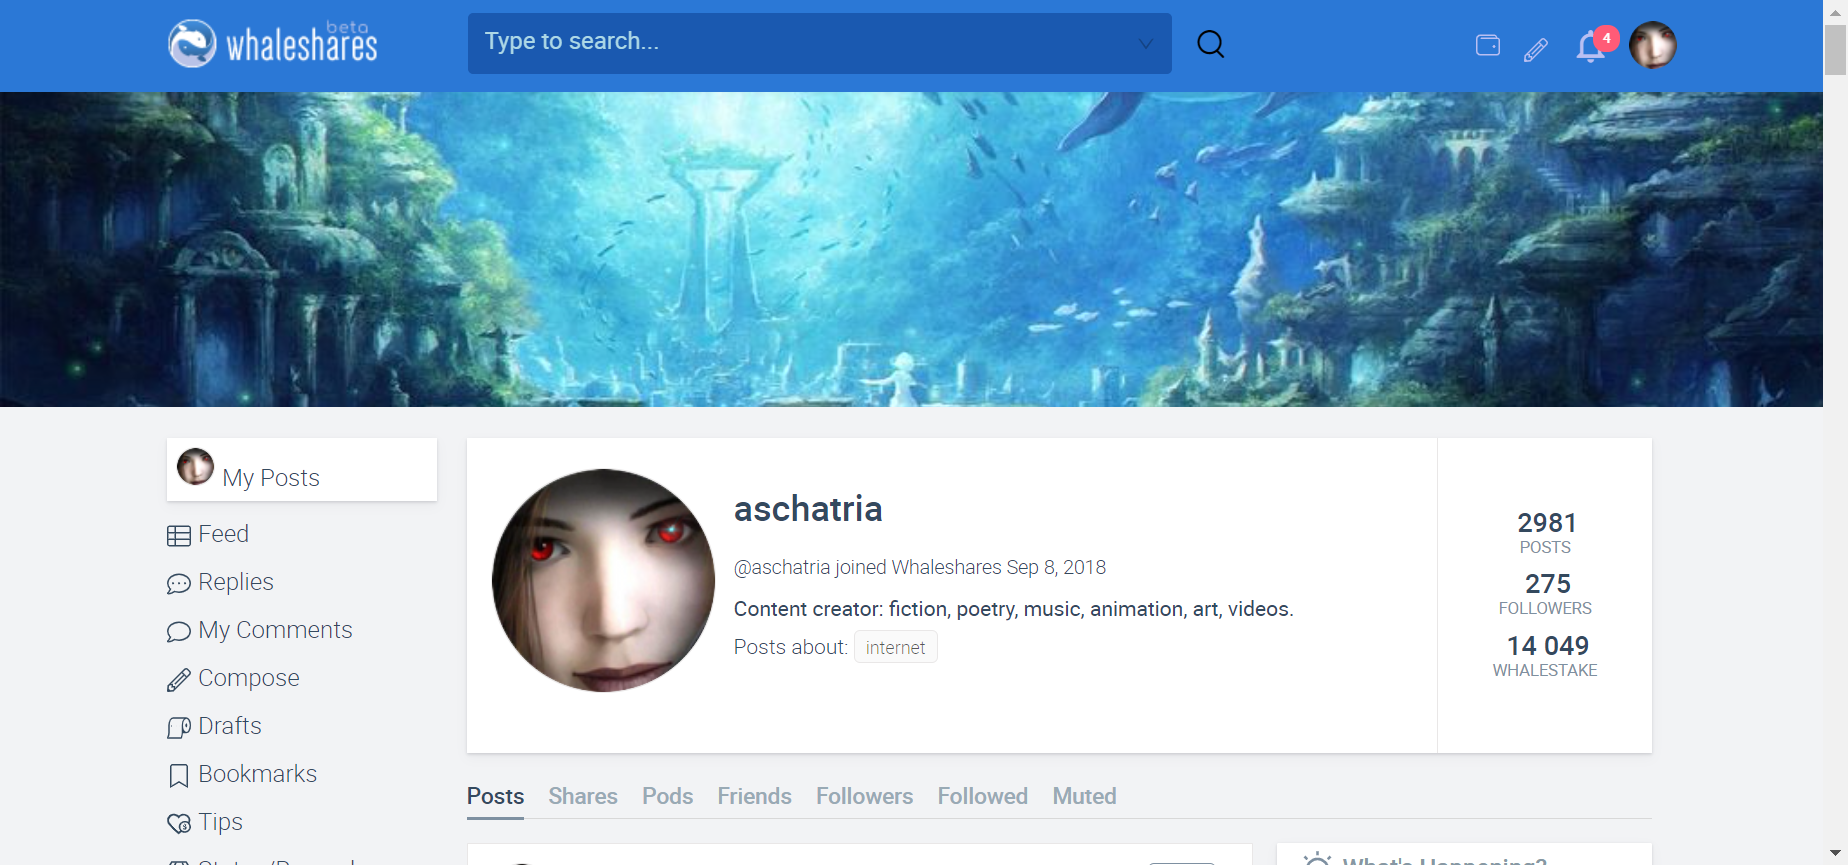The image size is (1848, 865).
Task: Click the pencil compose icon in header
Action: coord(1536,49)
